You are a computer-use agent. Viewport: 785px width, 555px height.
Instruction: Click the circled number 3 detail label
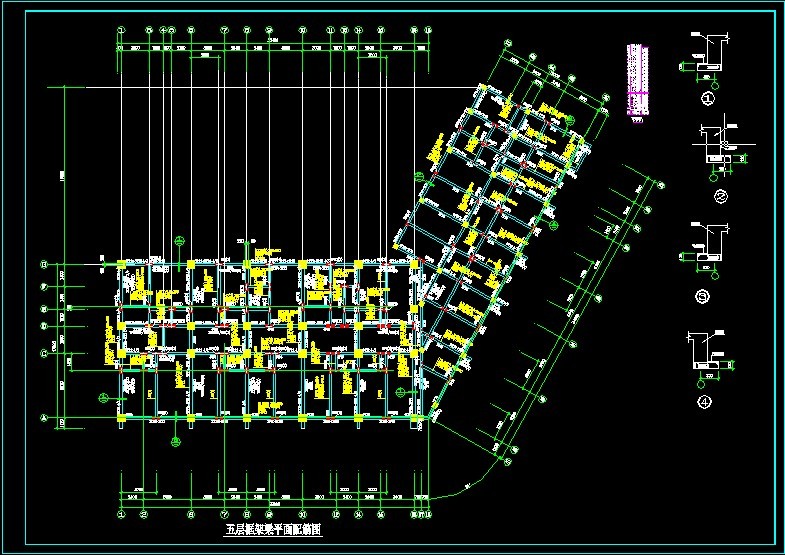pyautogui.click(x=706, y=297)
